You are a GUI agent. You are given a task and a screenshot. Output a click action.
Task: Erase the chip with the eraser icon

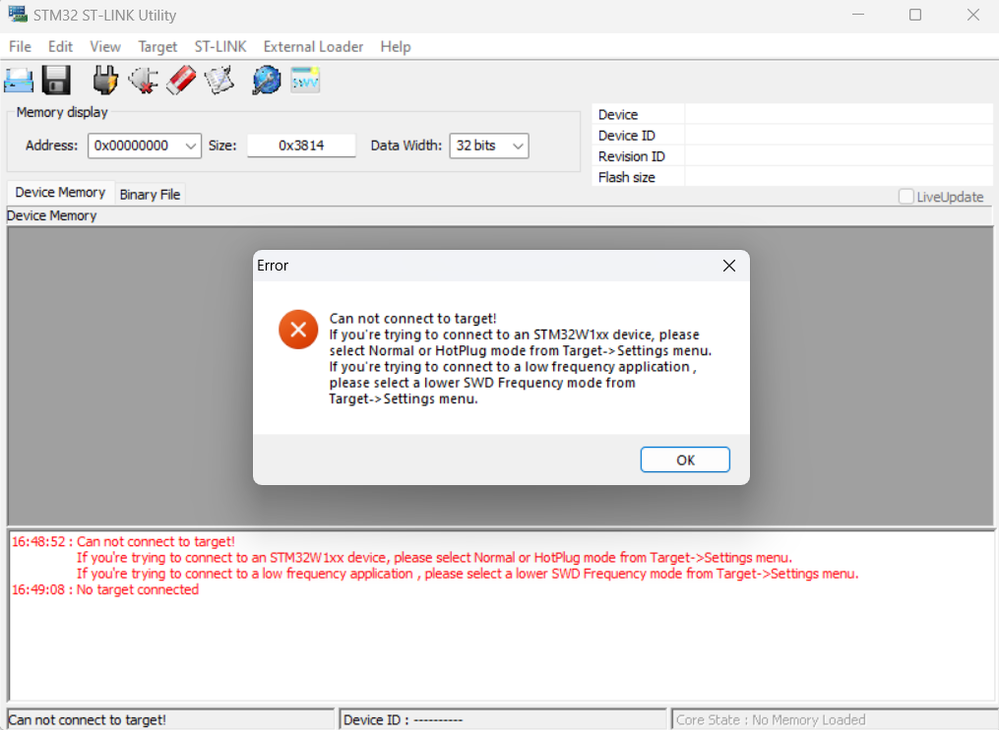click(x=181, y=79)
